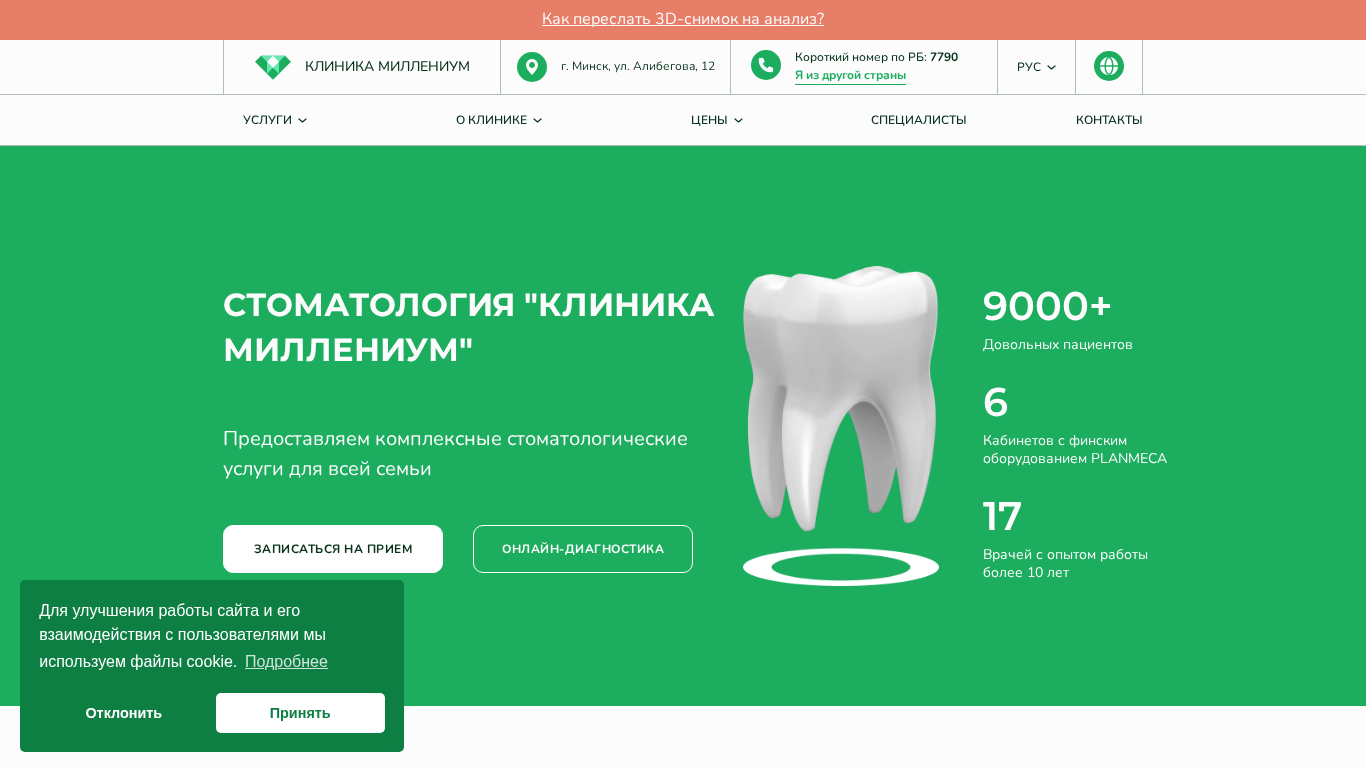The image size is (1366, 768).
Task: Open the СПЕЦИАЛИСТЫ page
Action: click(919, 120)
